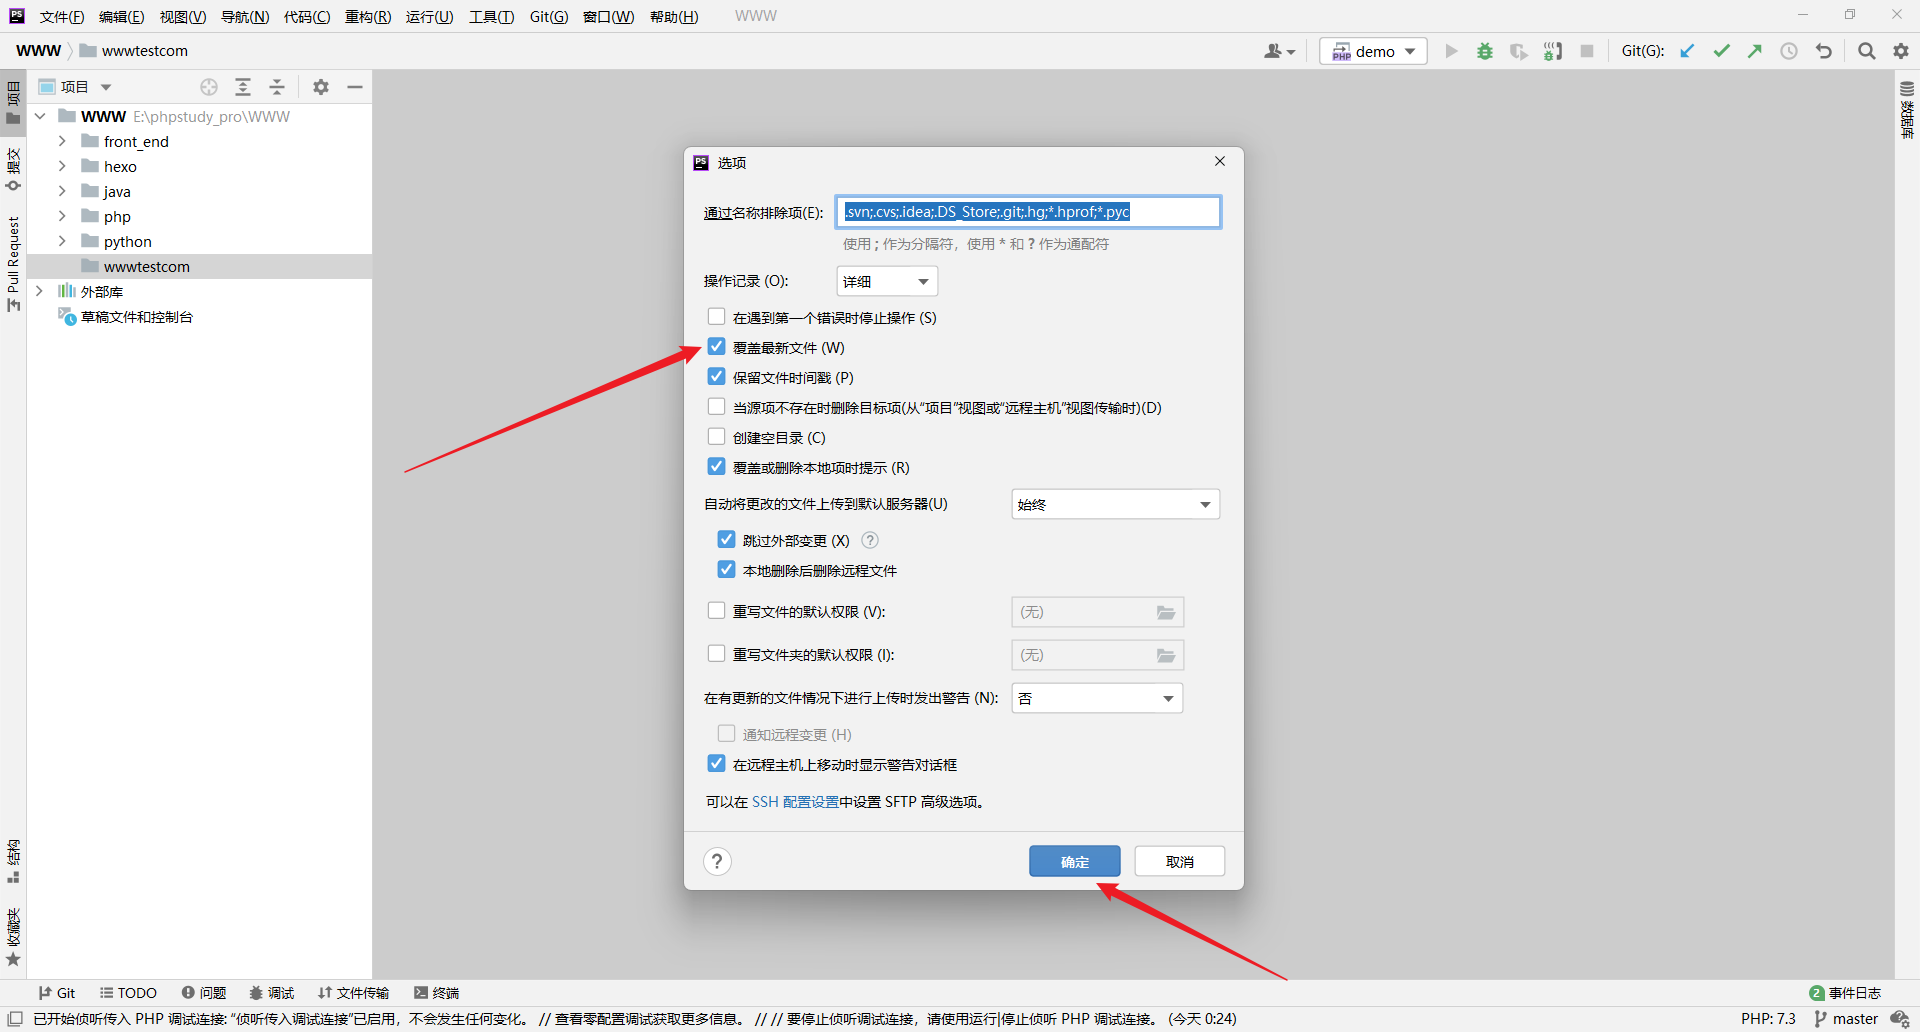1920x1032 pixels.
Task: Open dialog help question mark button
Action: point(717,861)
